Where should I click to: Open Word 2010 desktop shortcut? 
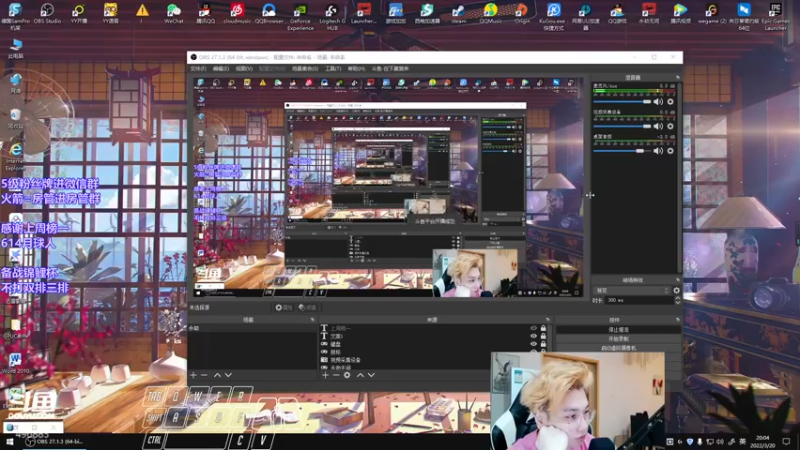pyautogui.click(x=15, y=363)
